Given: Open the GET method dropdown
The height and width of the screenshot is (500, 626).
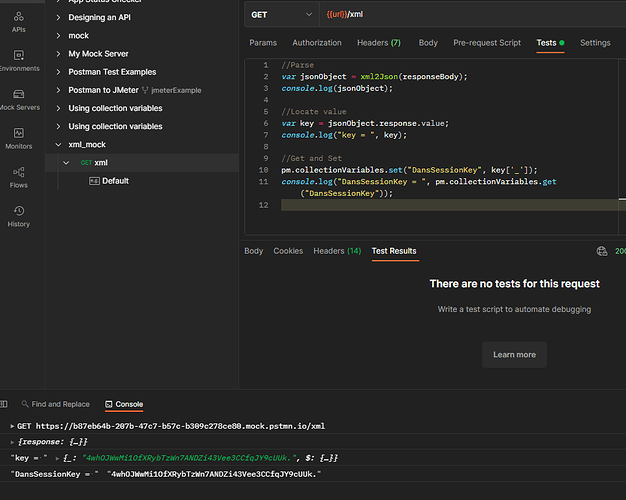Looking at the screenshot, I should (281, 15).
